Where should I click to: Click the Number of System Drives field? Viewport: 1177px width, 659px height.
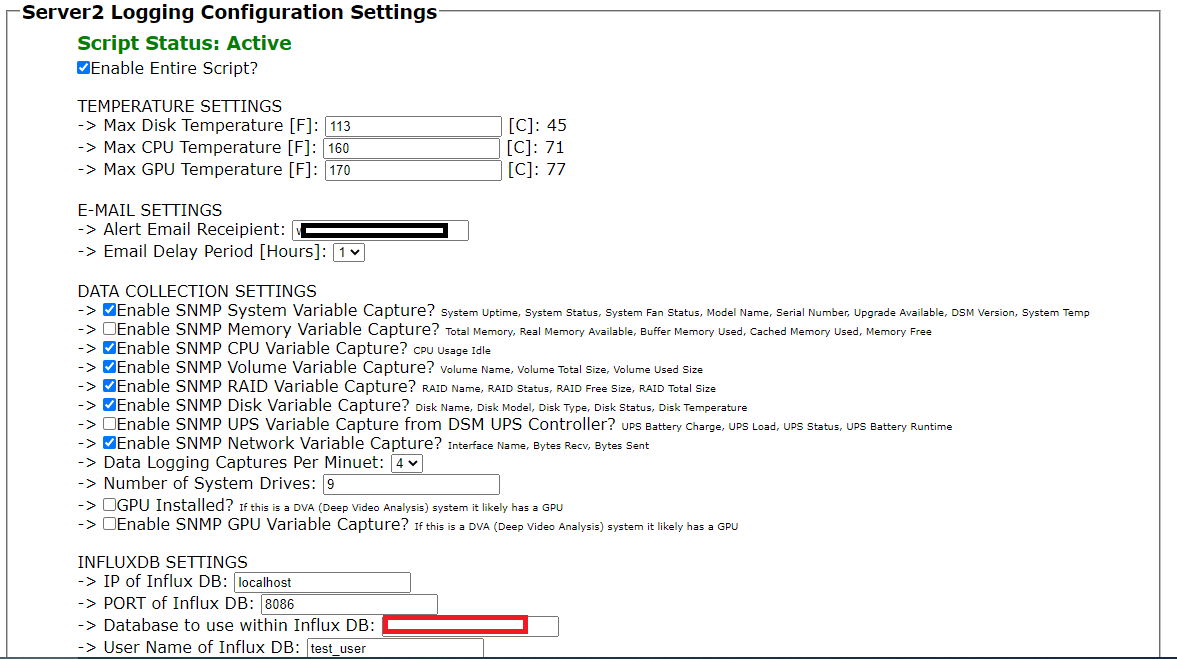[410, 485]
